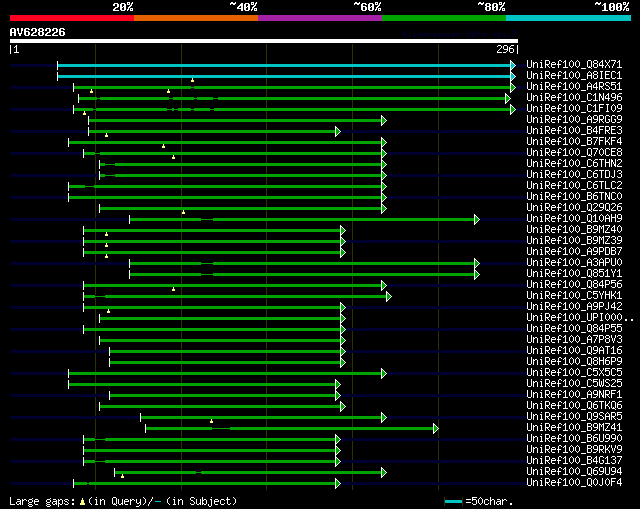Click the orange ~40% identity color segment

coord(196,18)
